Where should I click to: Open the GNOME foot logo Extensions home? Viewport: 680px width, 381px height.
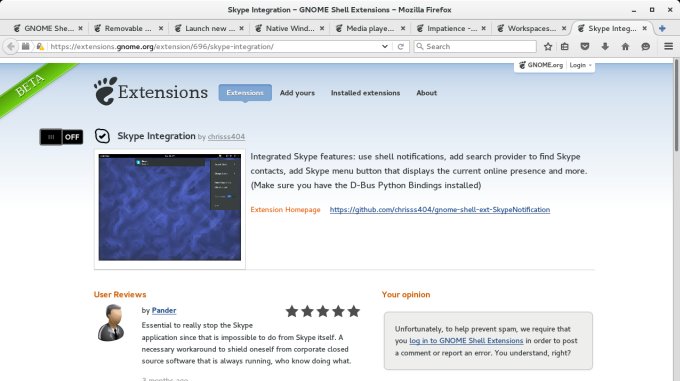coord(150,91)
